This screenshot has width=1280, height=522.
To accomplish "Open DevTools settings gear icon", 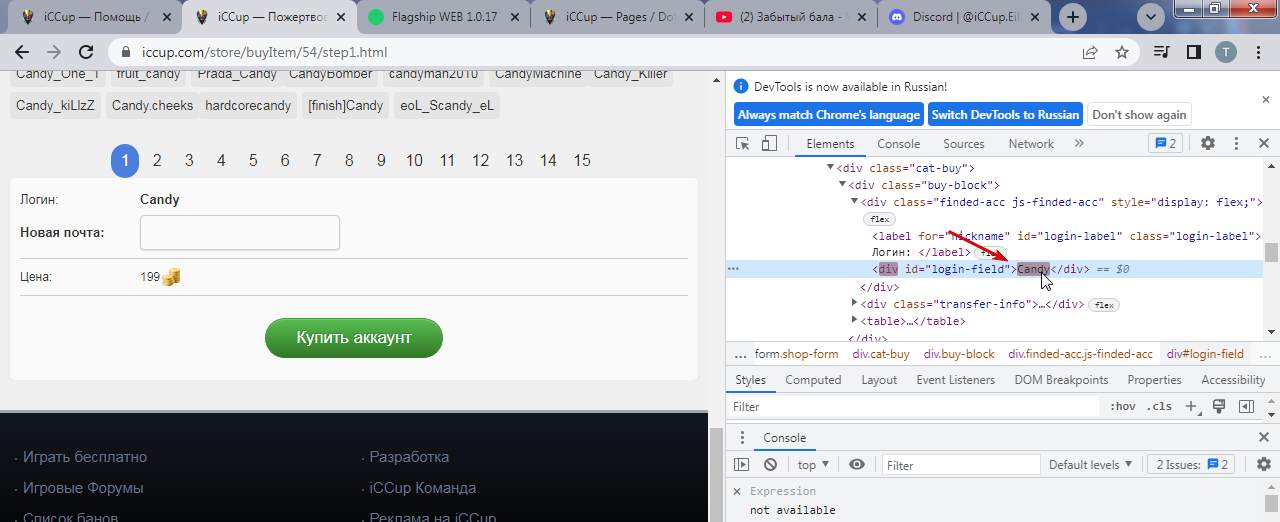I will point(1208,144).
